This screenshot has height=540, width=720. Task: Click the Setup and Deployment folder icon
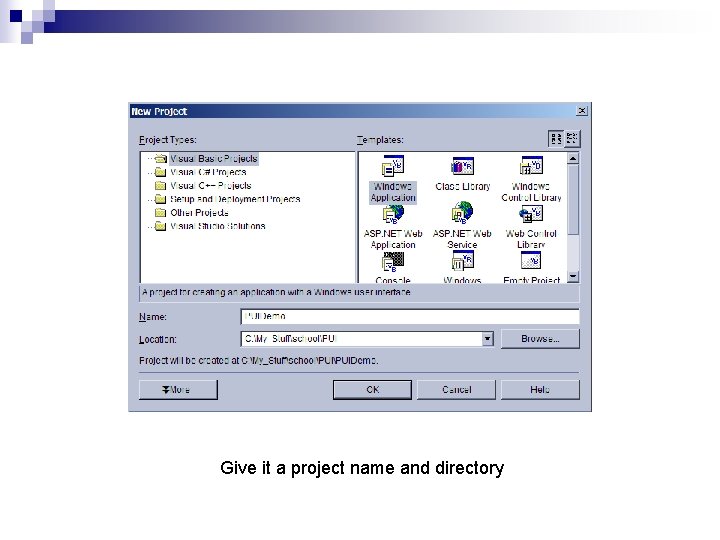160,199
